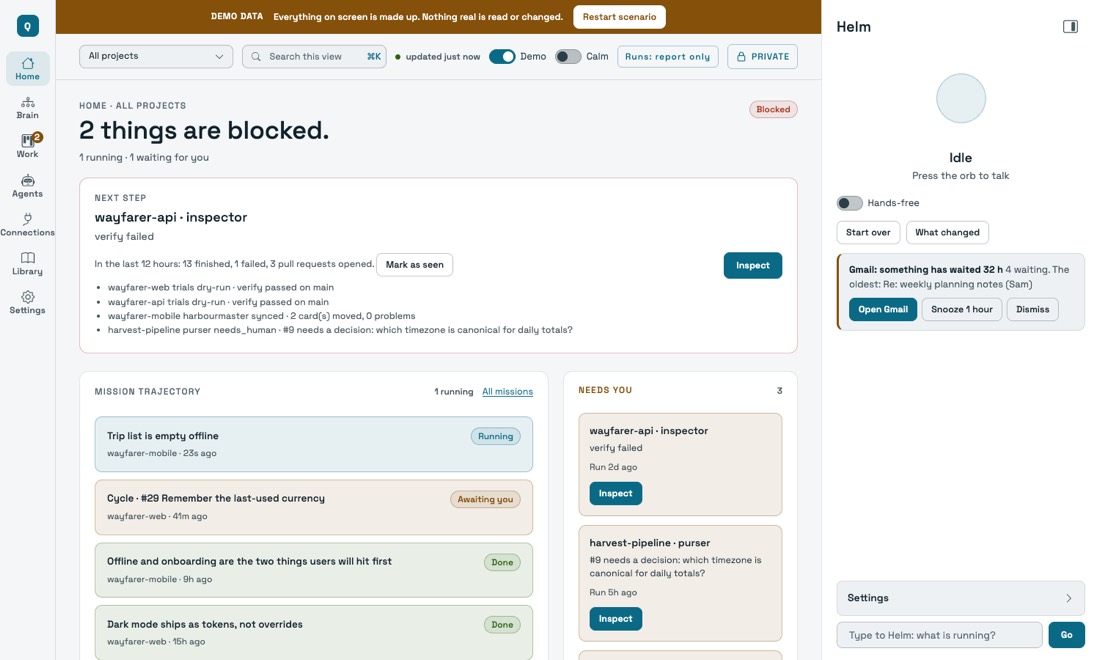Click the Blocked status badge

tap(773, 109)
